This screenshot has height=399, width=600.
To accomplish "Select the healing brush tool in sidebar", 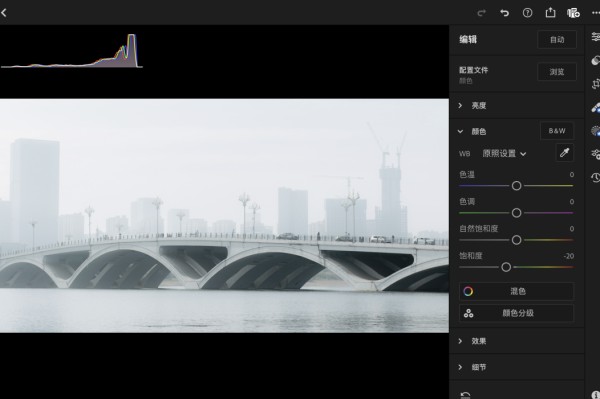I will (595, 108).
